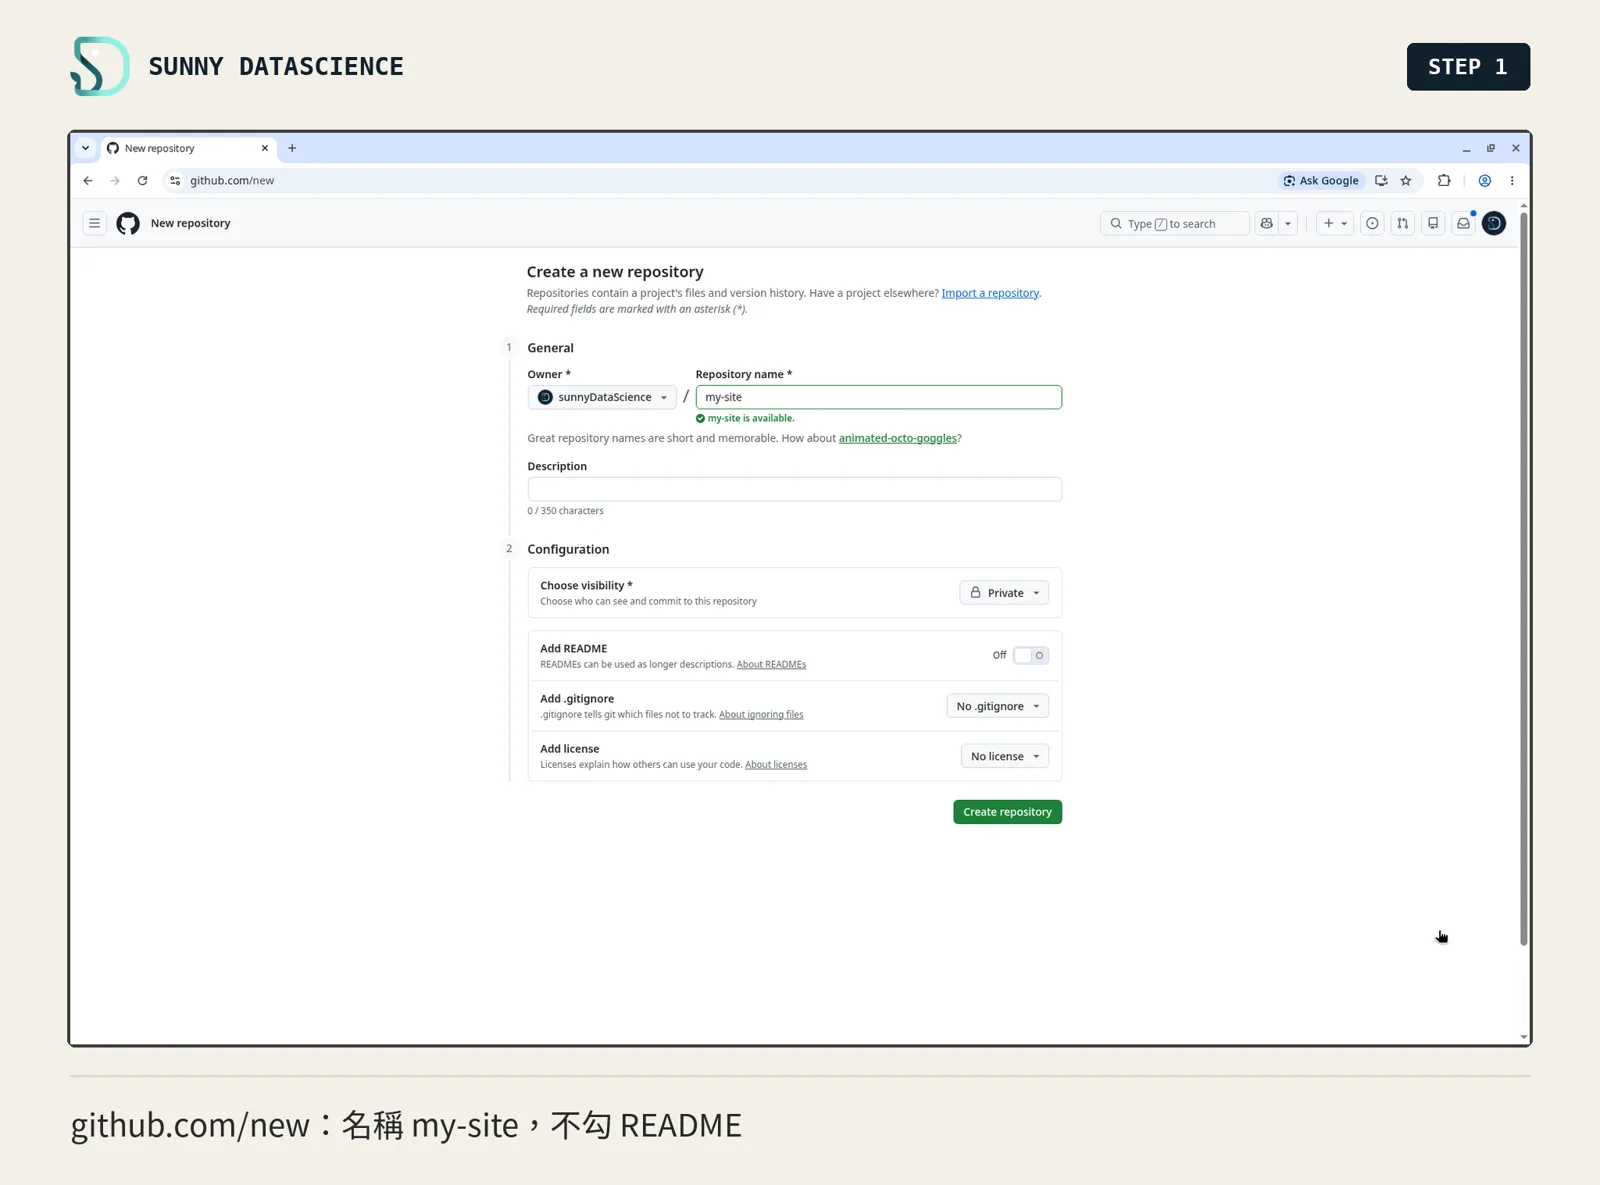
Task: Open the GitHub Pull requests icon
Action: tap(1403, 223)
